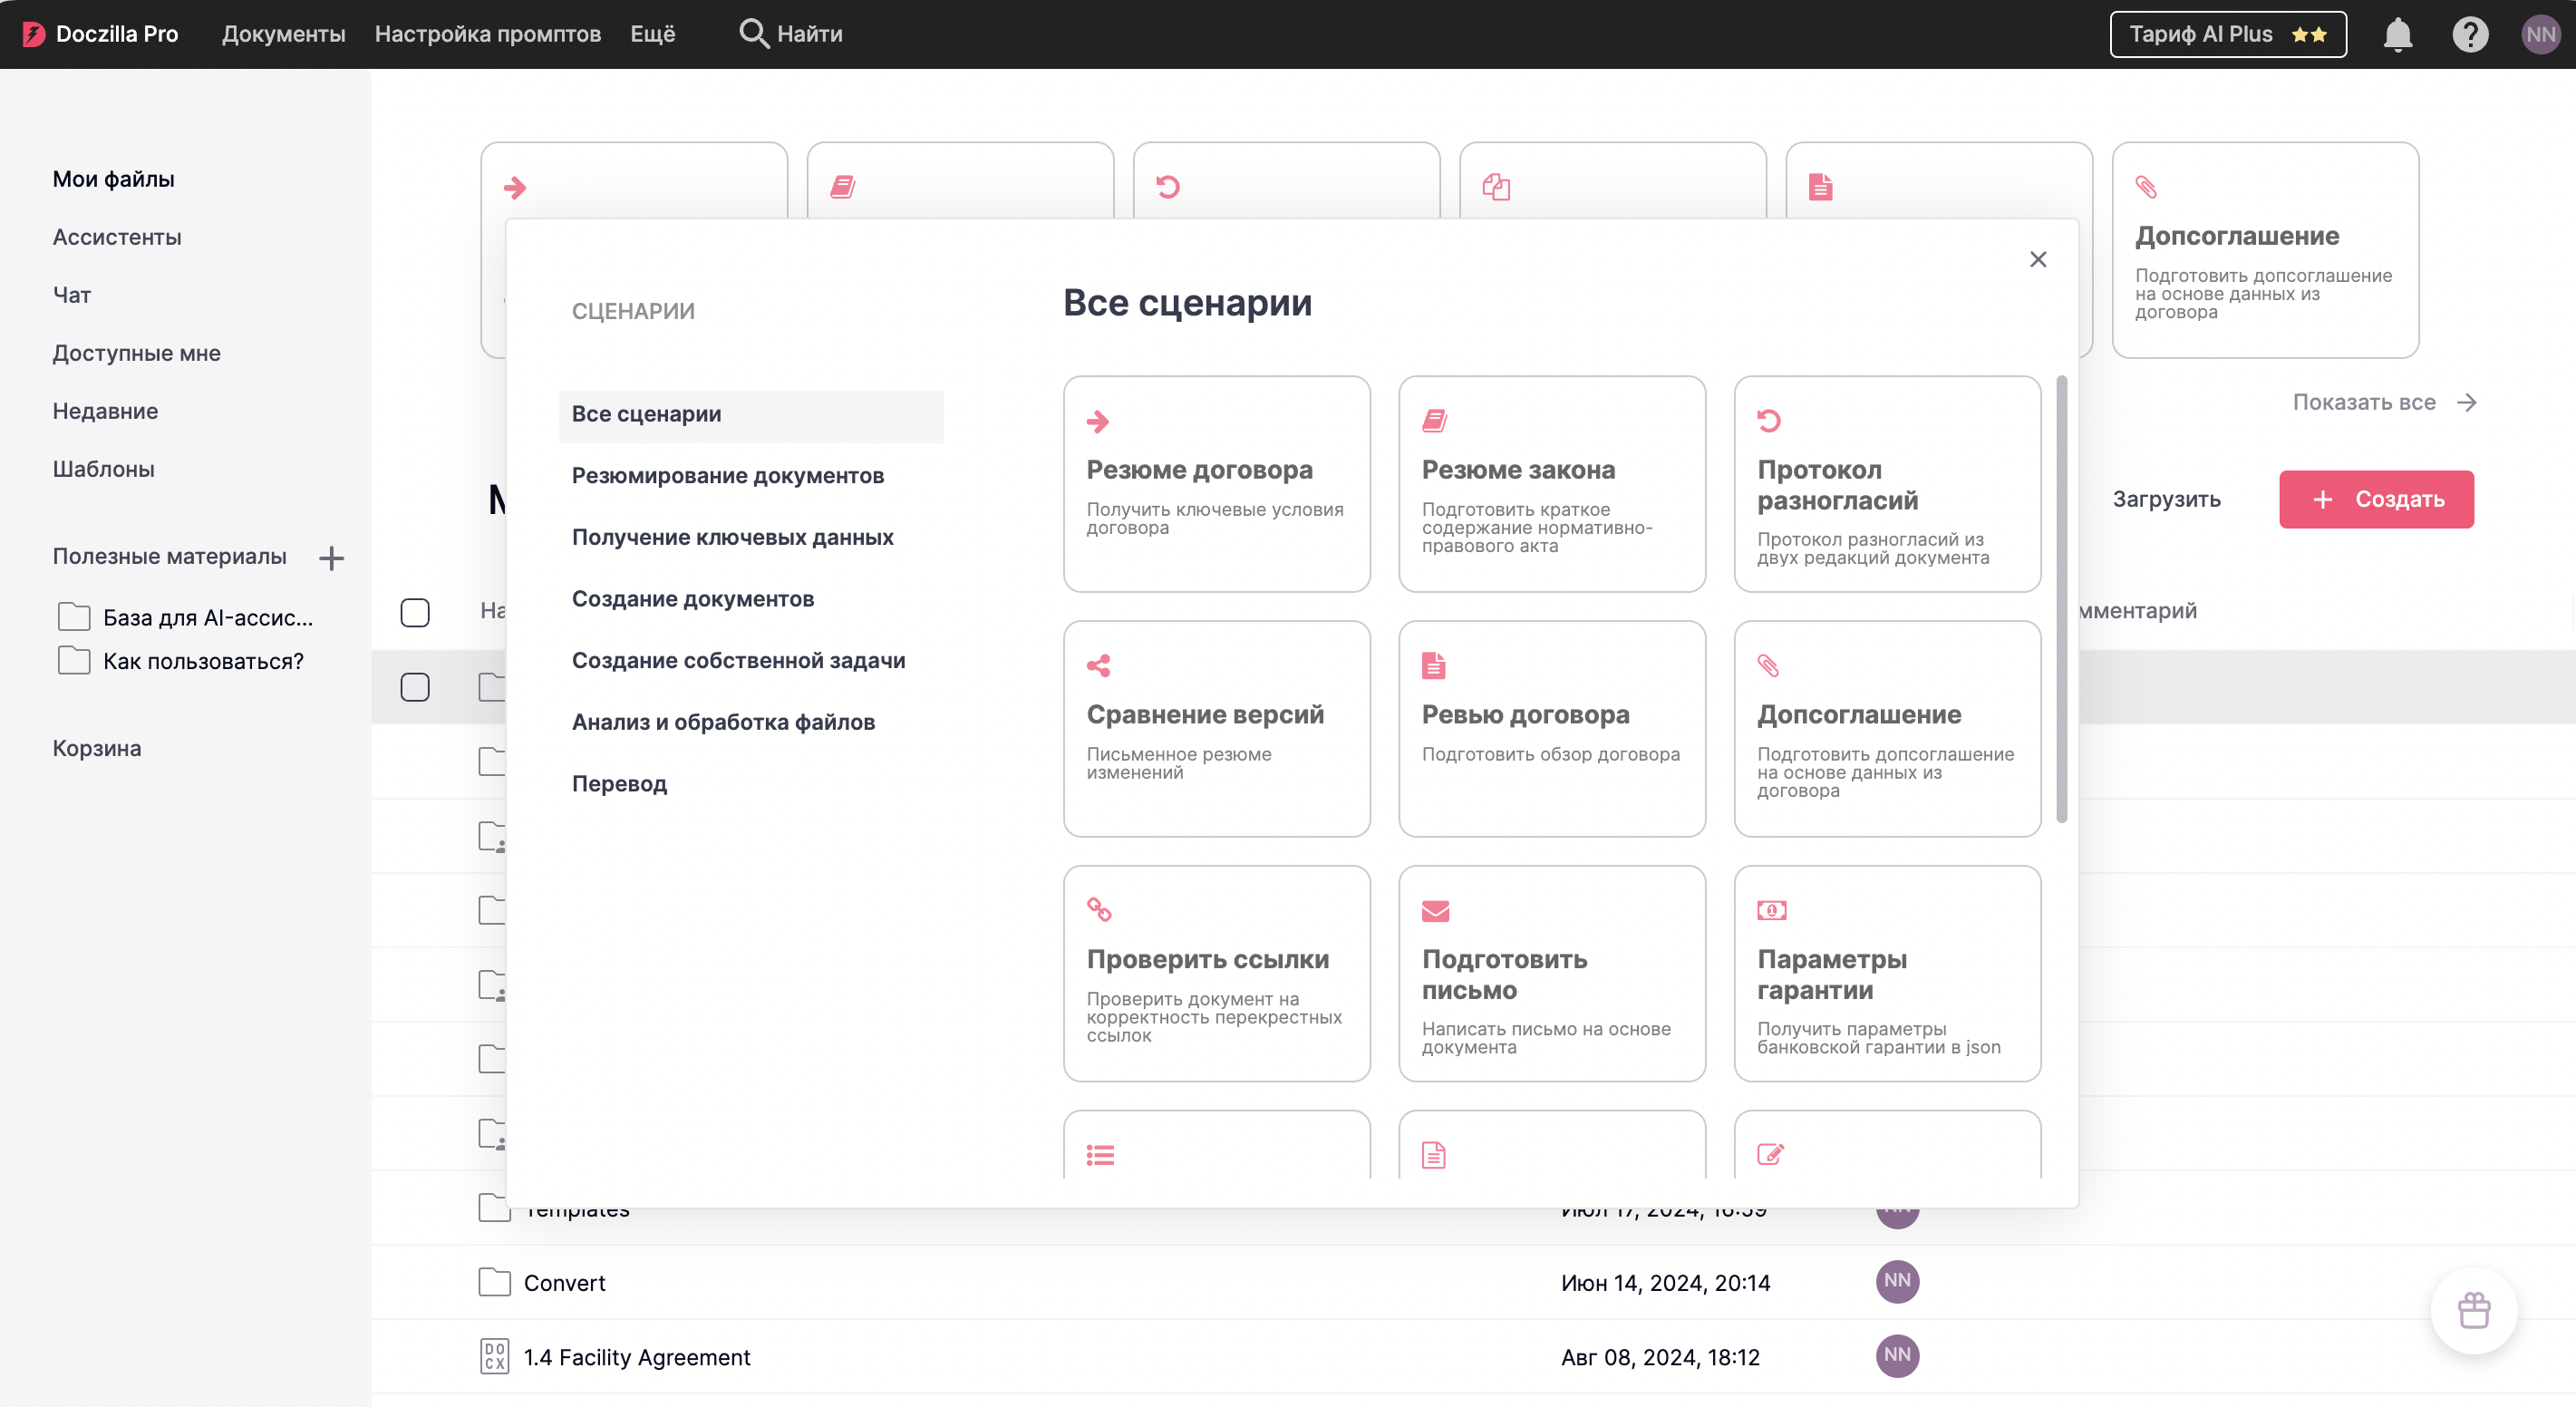Toggle the checkbox on the highlighted file row
The image size is (2576, 1407).
click(415, 687)
